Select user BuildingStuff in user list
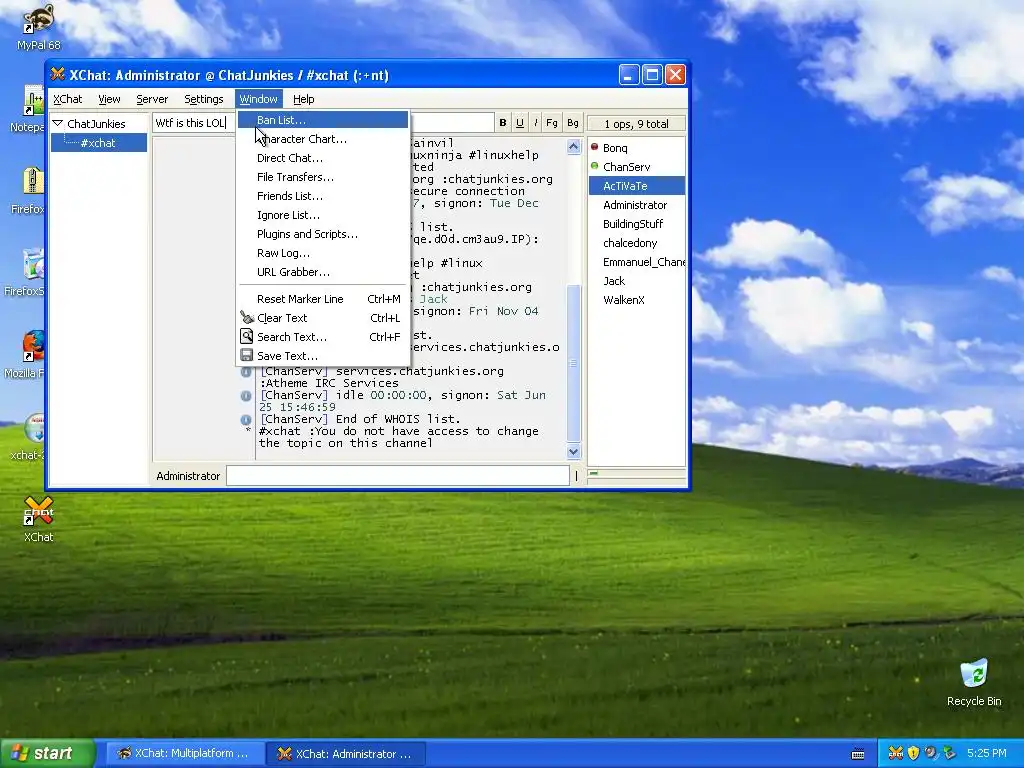The width and height of the screenshot is (1024, 768). pos(633,223)
